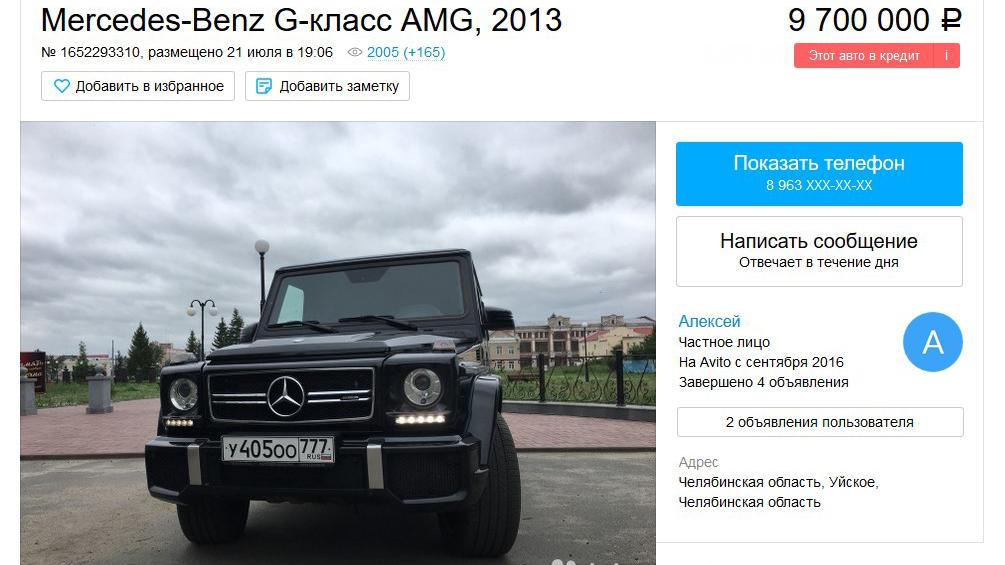Click the listing title Mercedes-Benz G-класс AMG
This screenshot has height=565, width=1005.
(x=260, y=20)
